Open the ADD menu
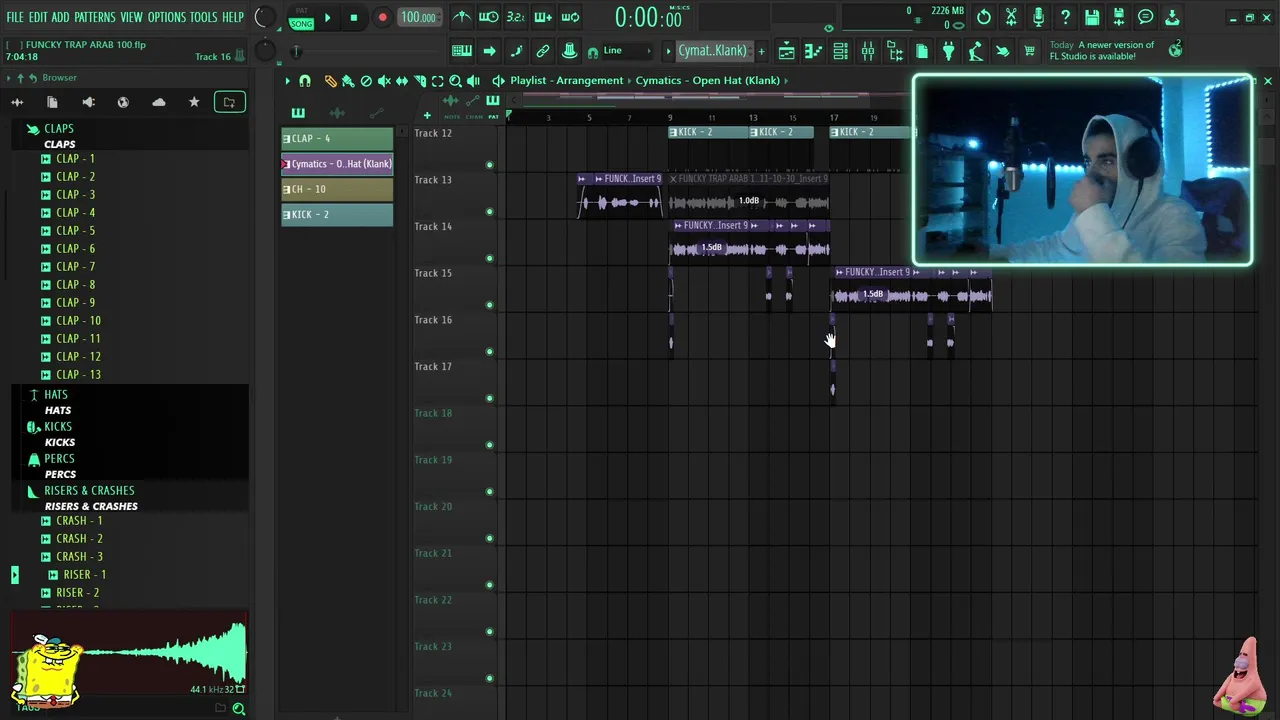Image resolution: width=1280 pixels, height=720 pixels. pos(61,18)
